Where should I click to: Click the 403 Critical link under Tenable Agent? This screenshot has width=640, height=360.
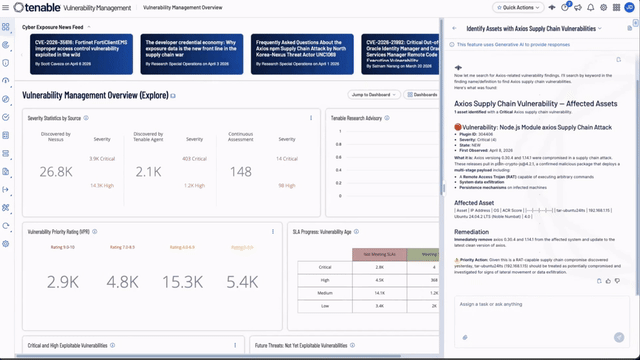(194, 159)
